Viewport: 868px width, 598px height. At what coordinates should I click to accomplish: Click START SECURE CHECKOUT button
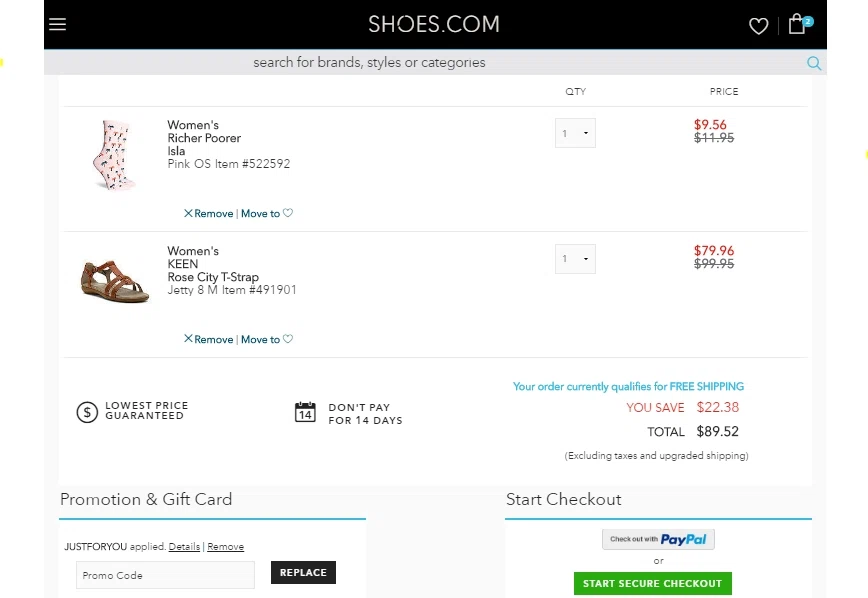(653, 584)
